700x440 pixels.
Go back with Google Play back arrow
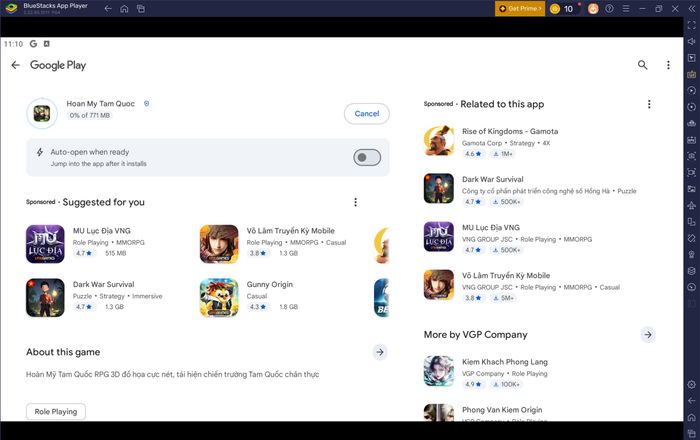tap(16, 65)
